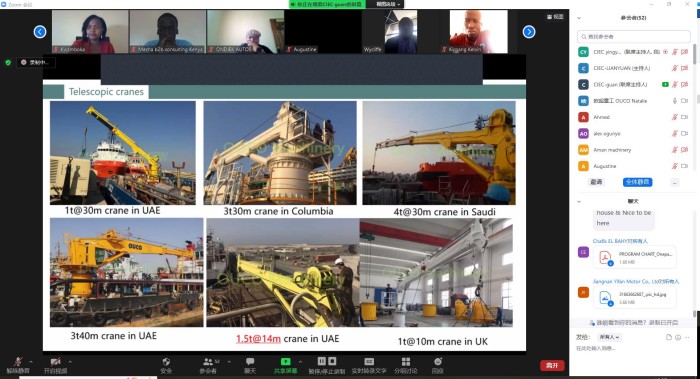700x379 pixels.
Task: Select Aman machinery AM avatar
Action: point(583,150)
